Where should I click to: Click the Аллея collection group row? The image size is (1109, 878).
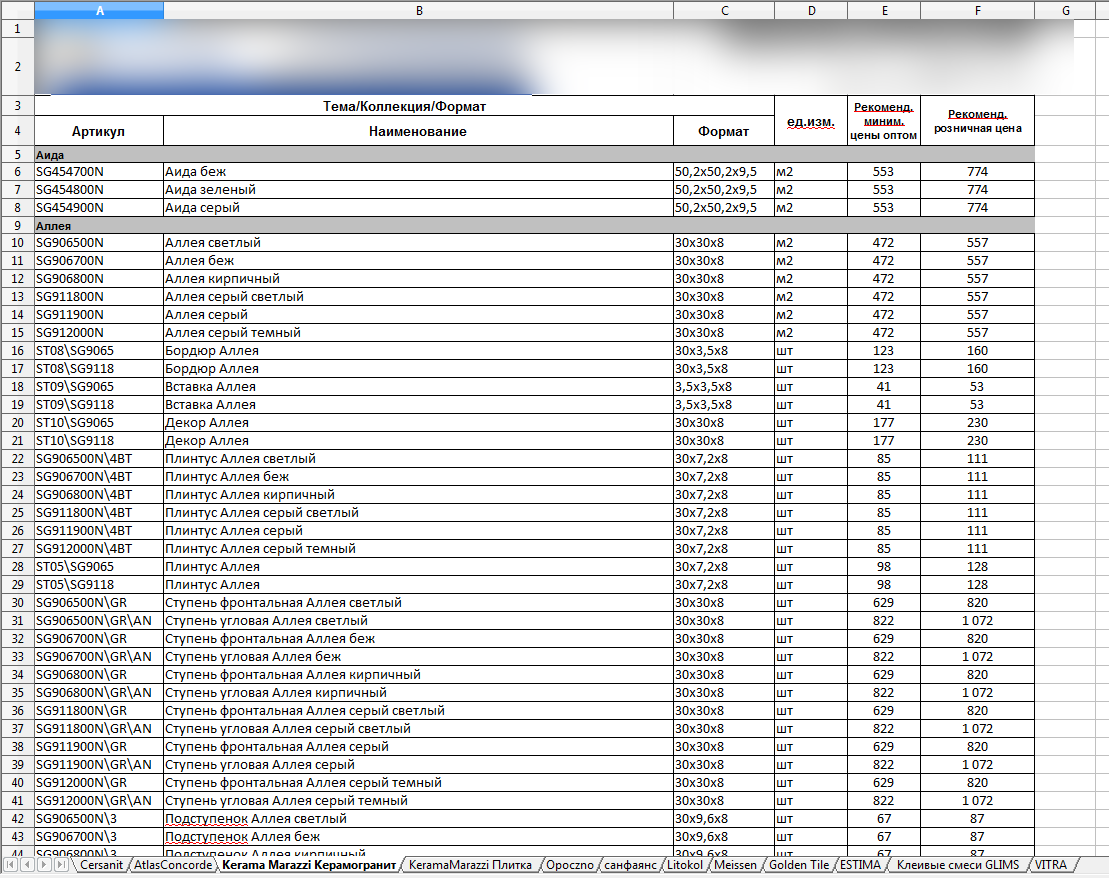click(x=400, y=226)
